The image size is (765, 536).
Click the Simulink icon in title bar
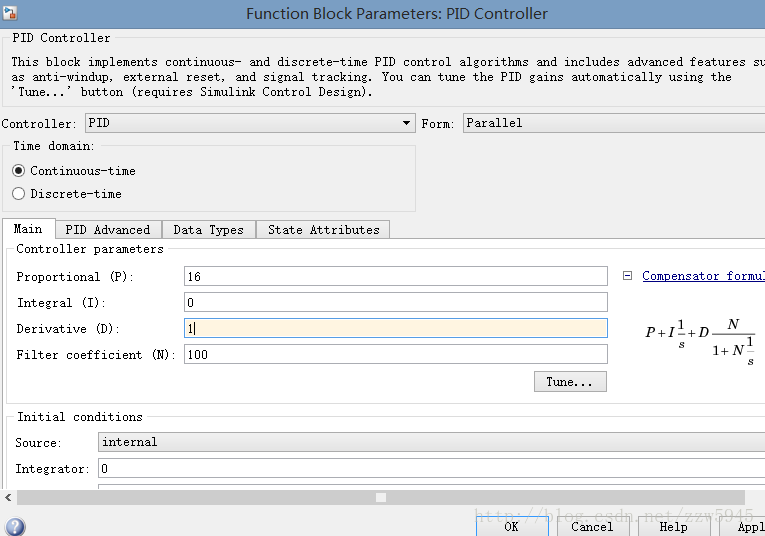tap(10, 13)
